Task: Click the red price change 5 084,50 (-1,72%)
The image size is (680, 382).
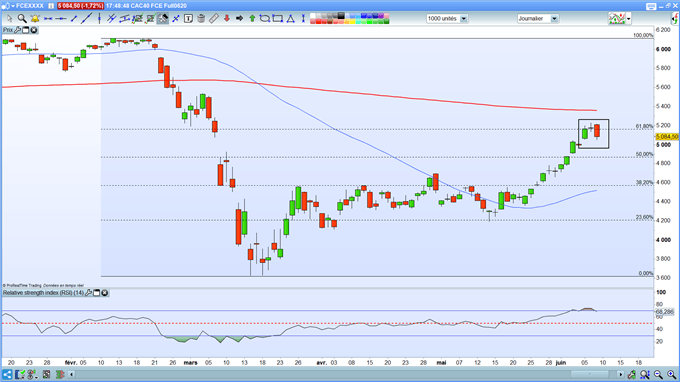Action: click(81, 6)
